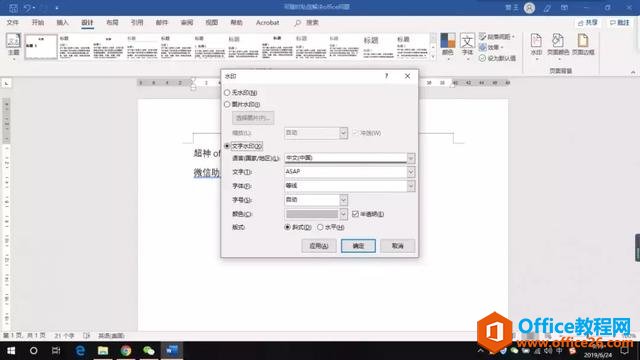
Task: Click the Apply button in dialog
Action: (x=319, y=246)
